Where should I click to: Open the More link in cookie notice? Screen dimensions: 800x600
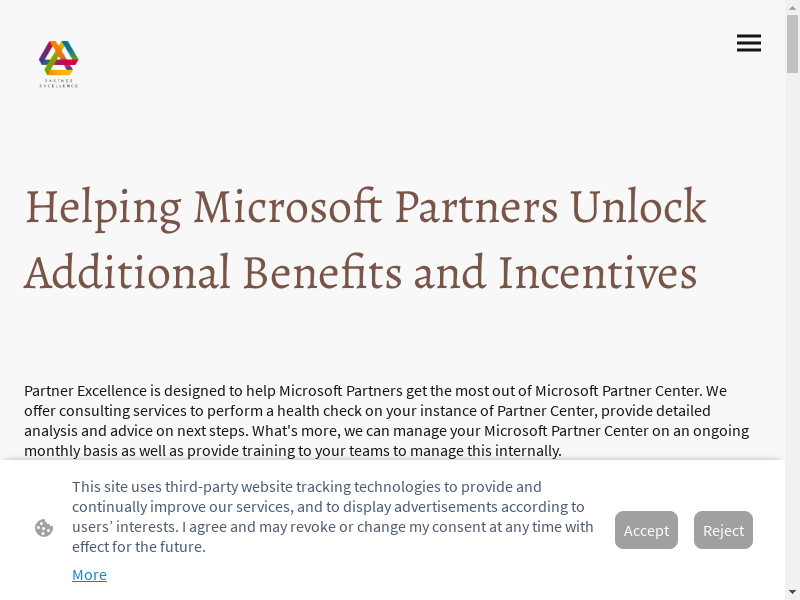click(89, 574)
